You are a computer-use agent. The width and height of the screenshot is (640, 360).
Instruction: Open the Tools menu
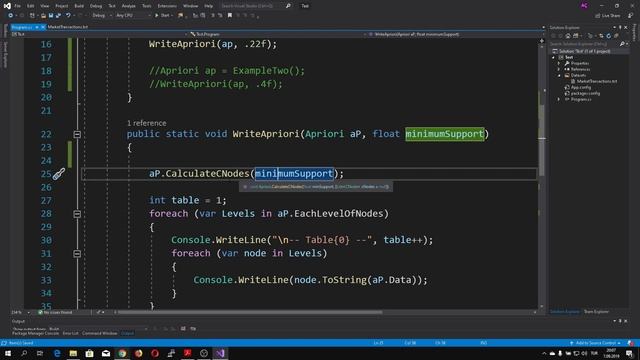(147, 6)
